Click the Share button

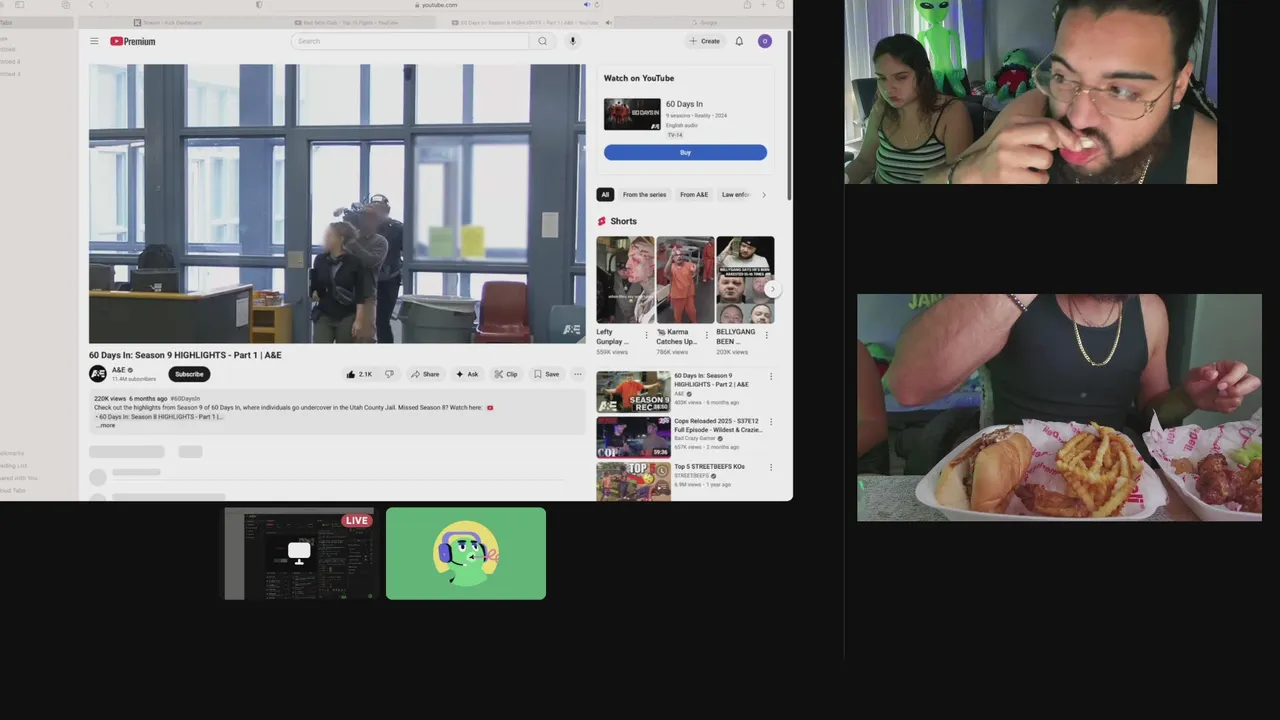pos(425,374)
